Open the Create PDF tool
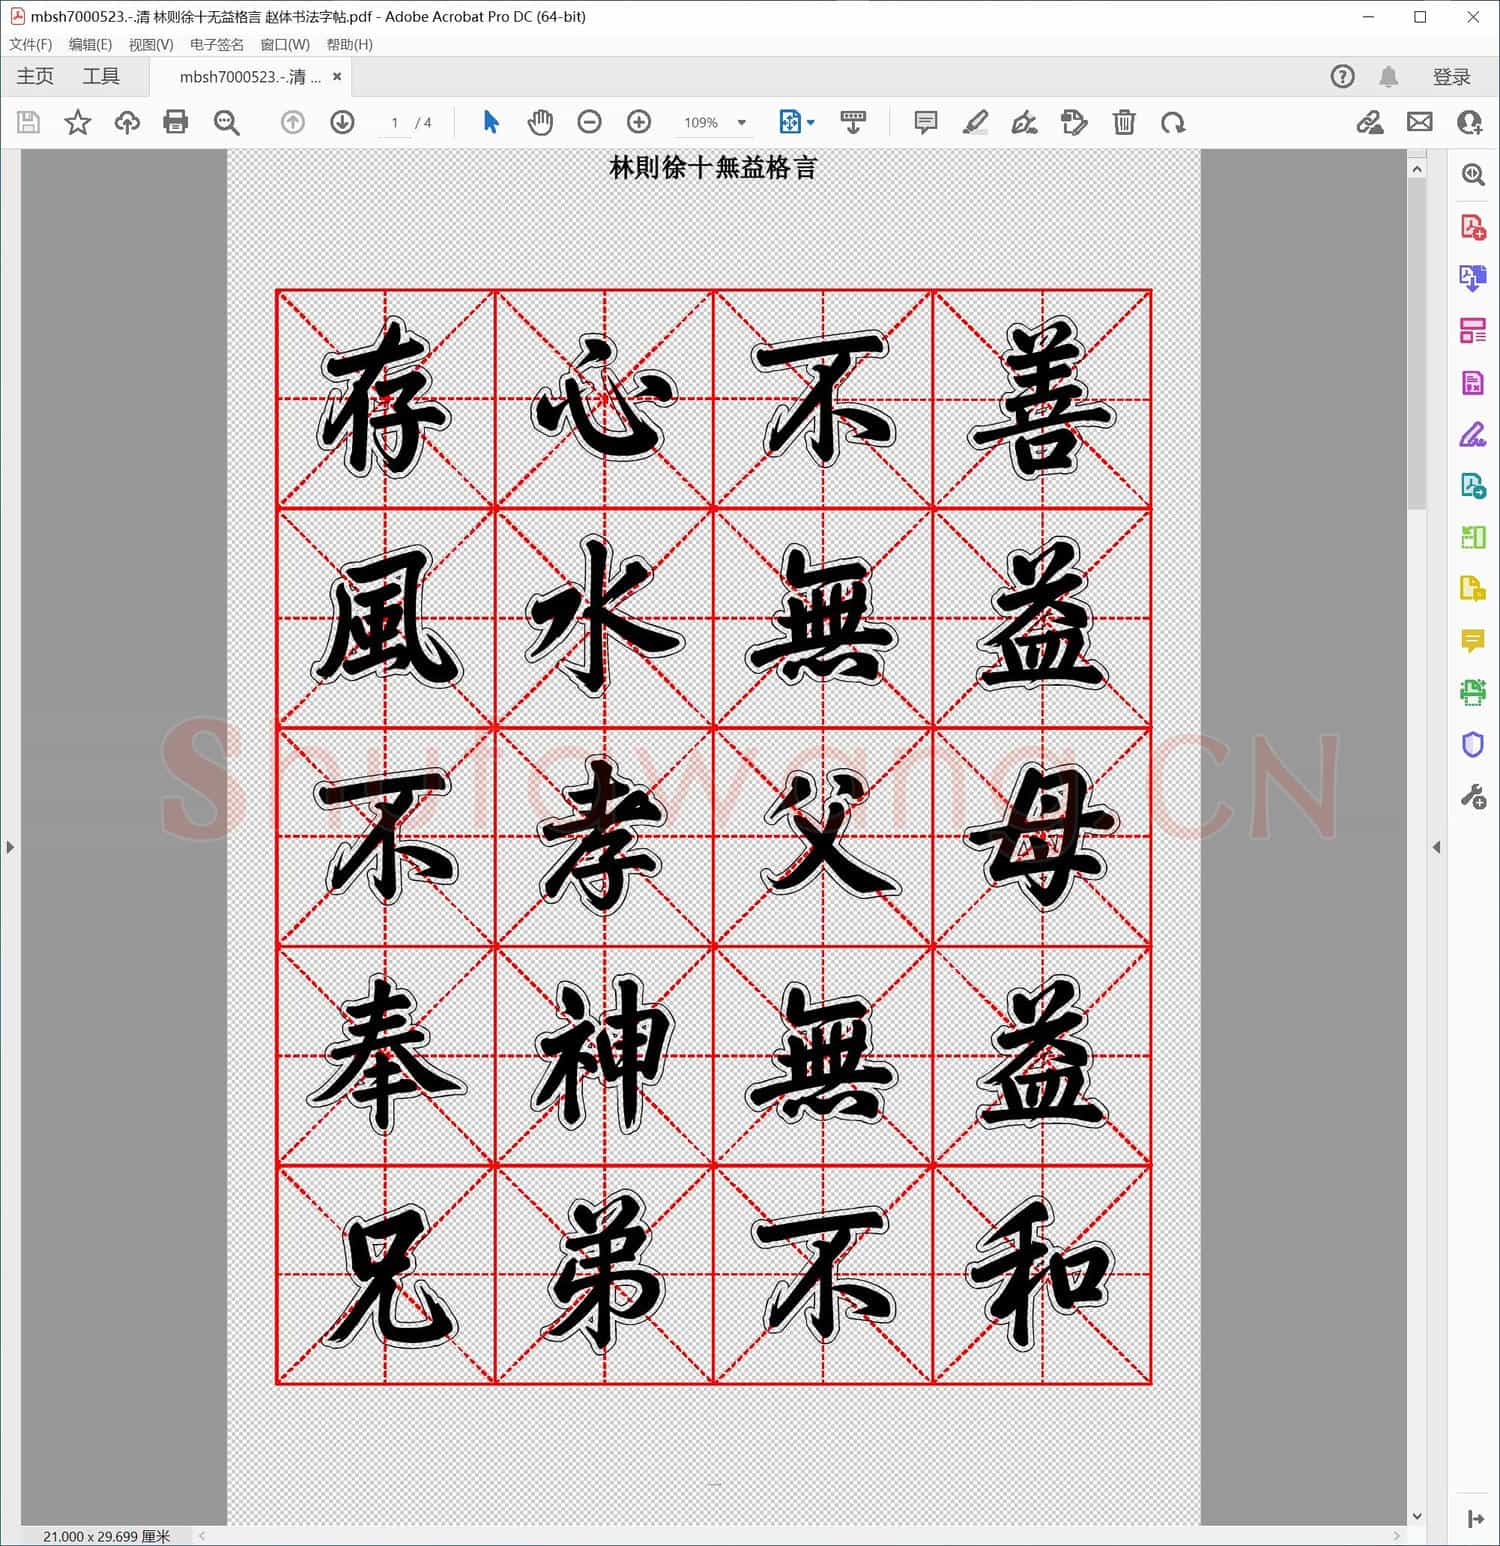Image resolution: width=1500 pixels, height=1546 pixels. 1473,228
